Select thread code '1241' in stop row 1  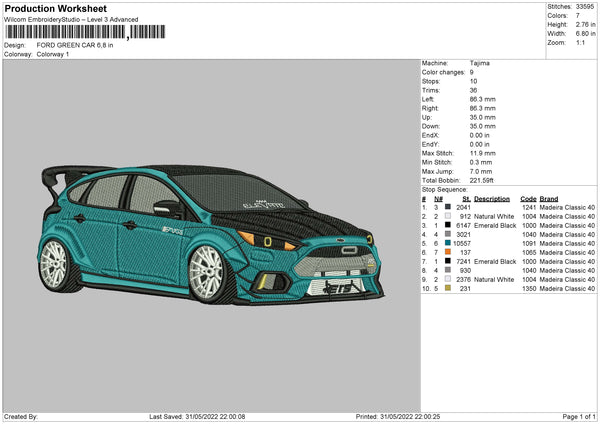click(x=529, y=207)
